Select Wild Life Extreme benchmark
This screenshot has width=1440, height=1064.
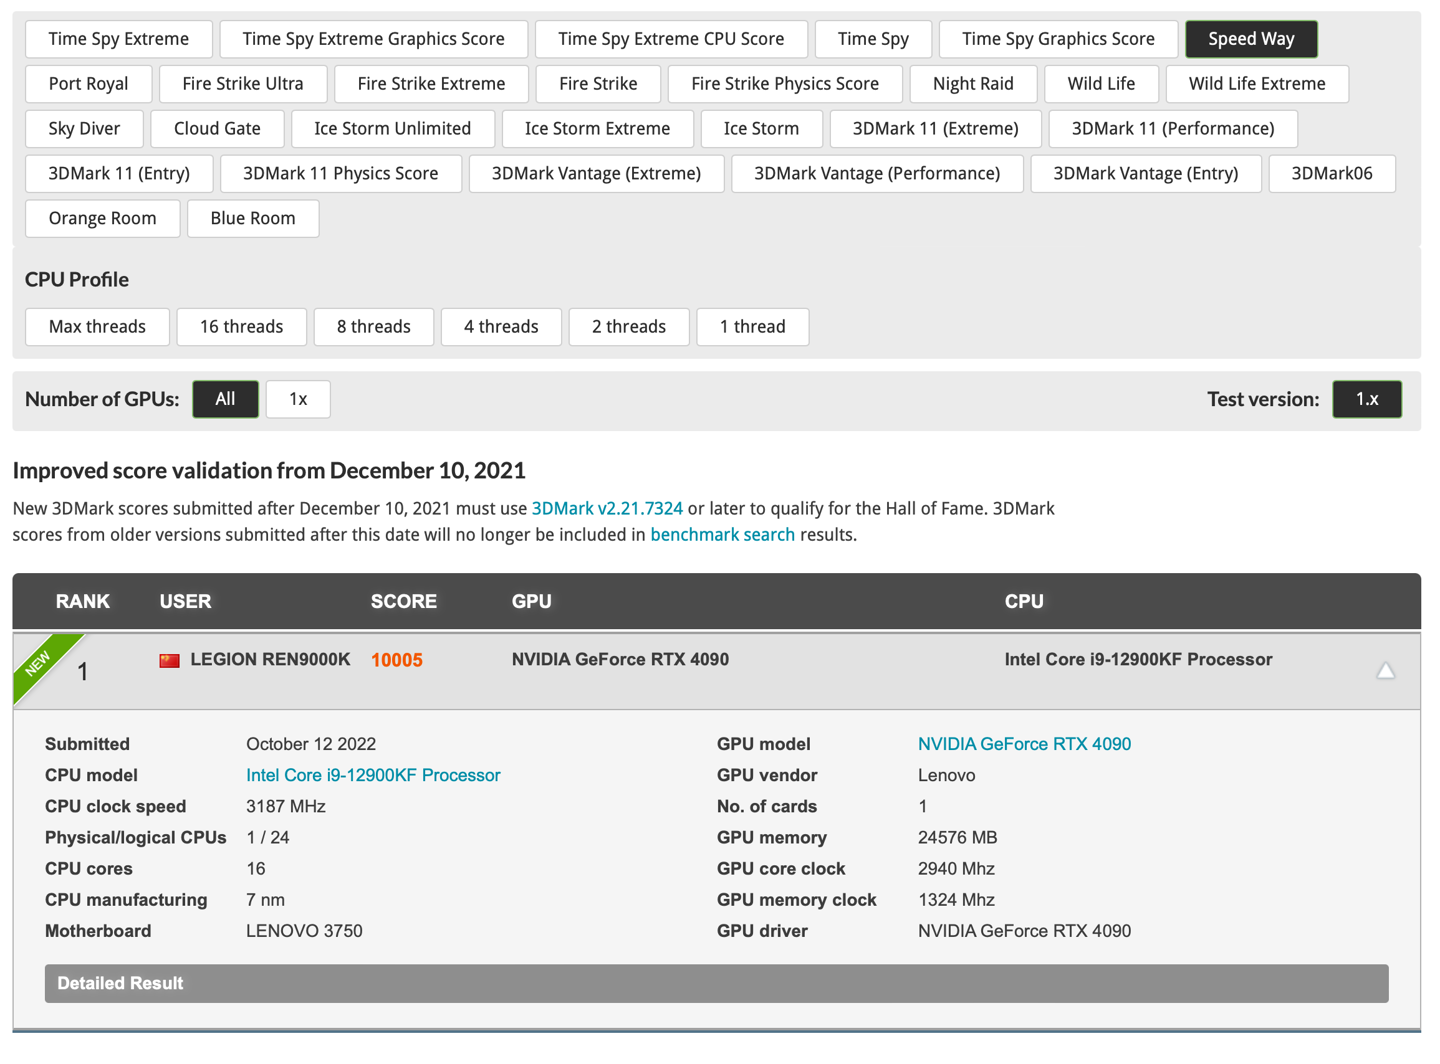(x=1257, y=84)
